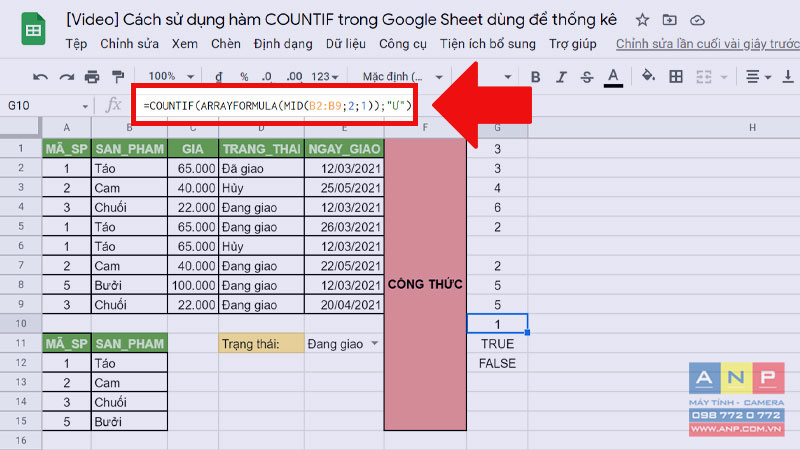Select the FALSE cell in column G

pos(497,363)
